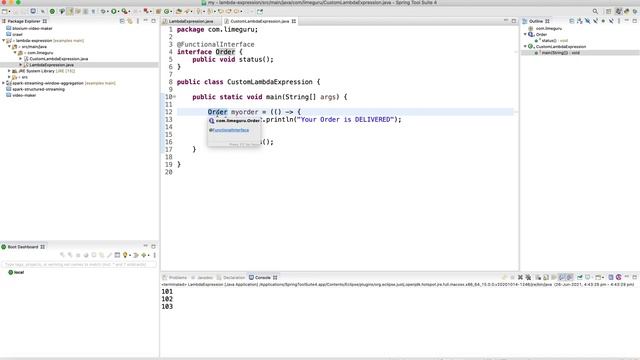The height and width of the screenshot is (360, 640).
Task: Click com.limeguru.Order in hover popup
Action: pos(238,121)
